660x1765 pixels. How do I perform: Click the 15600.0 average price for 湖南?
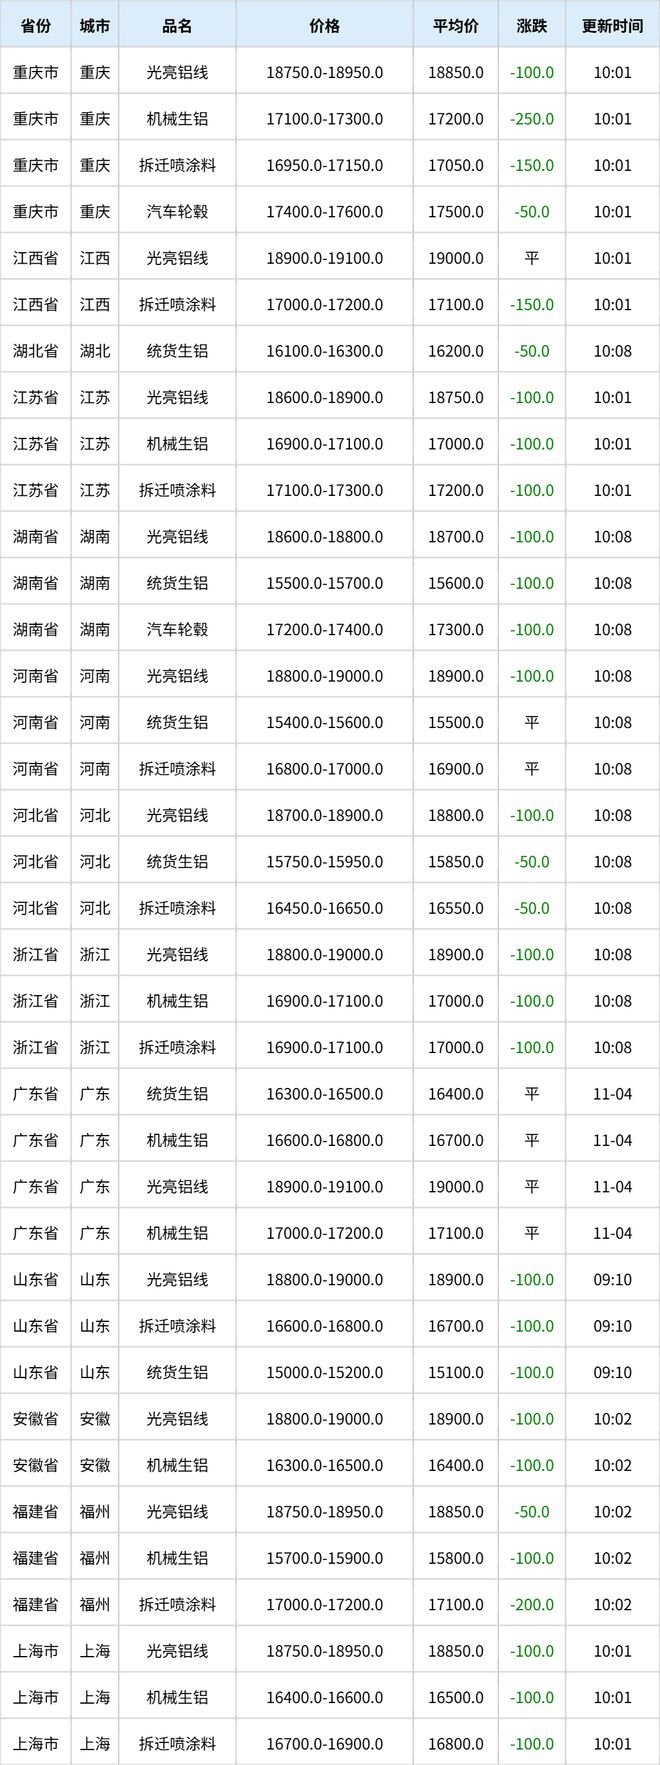[455, 583]
